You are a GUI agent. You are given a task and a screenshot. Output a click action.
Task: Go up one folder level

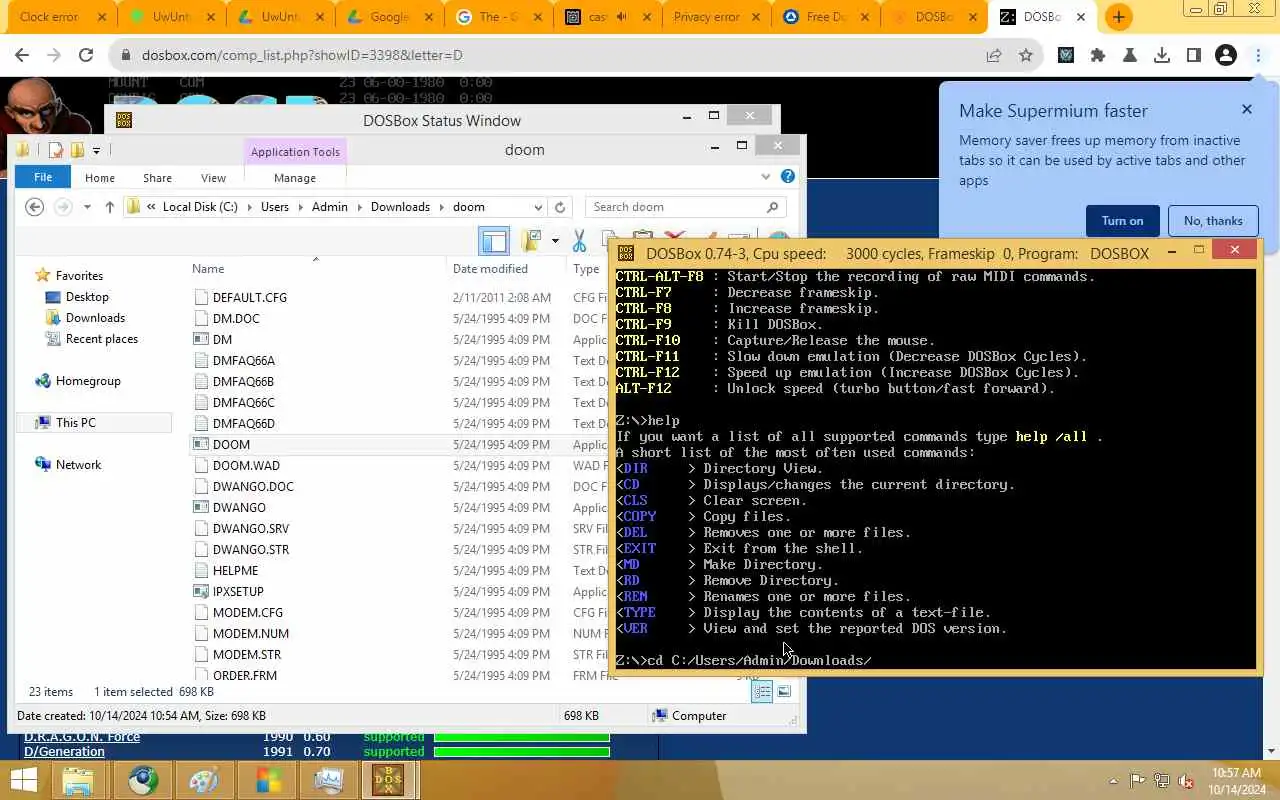(109, 207)
